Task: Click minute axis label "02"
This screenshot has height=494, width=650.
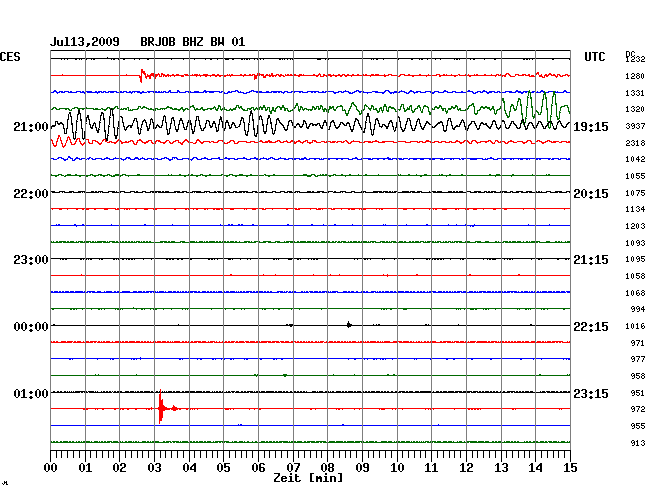Action: click(x=119, y=468)
